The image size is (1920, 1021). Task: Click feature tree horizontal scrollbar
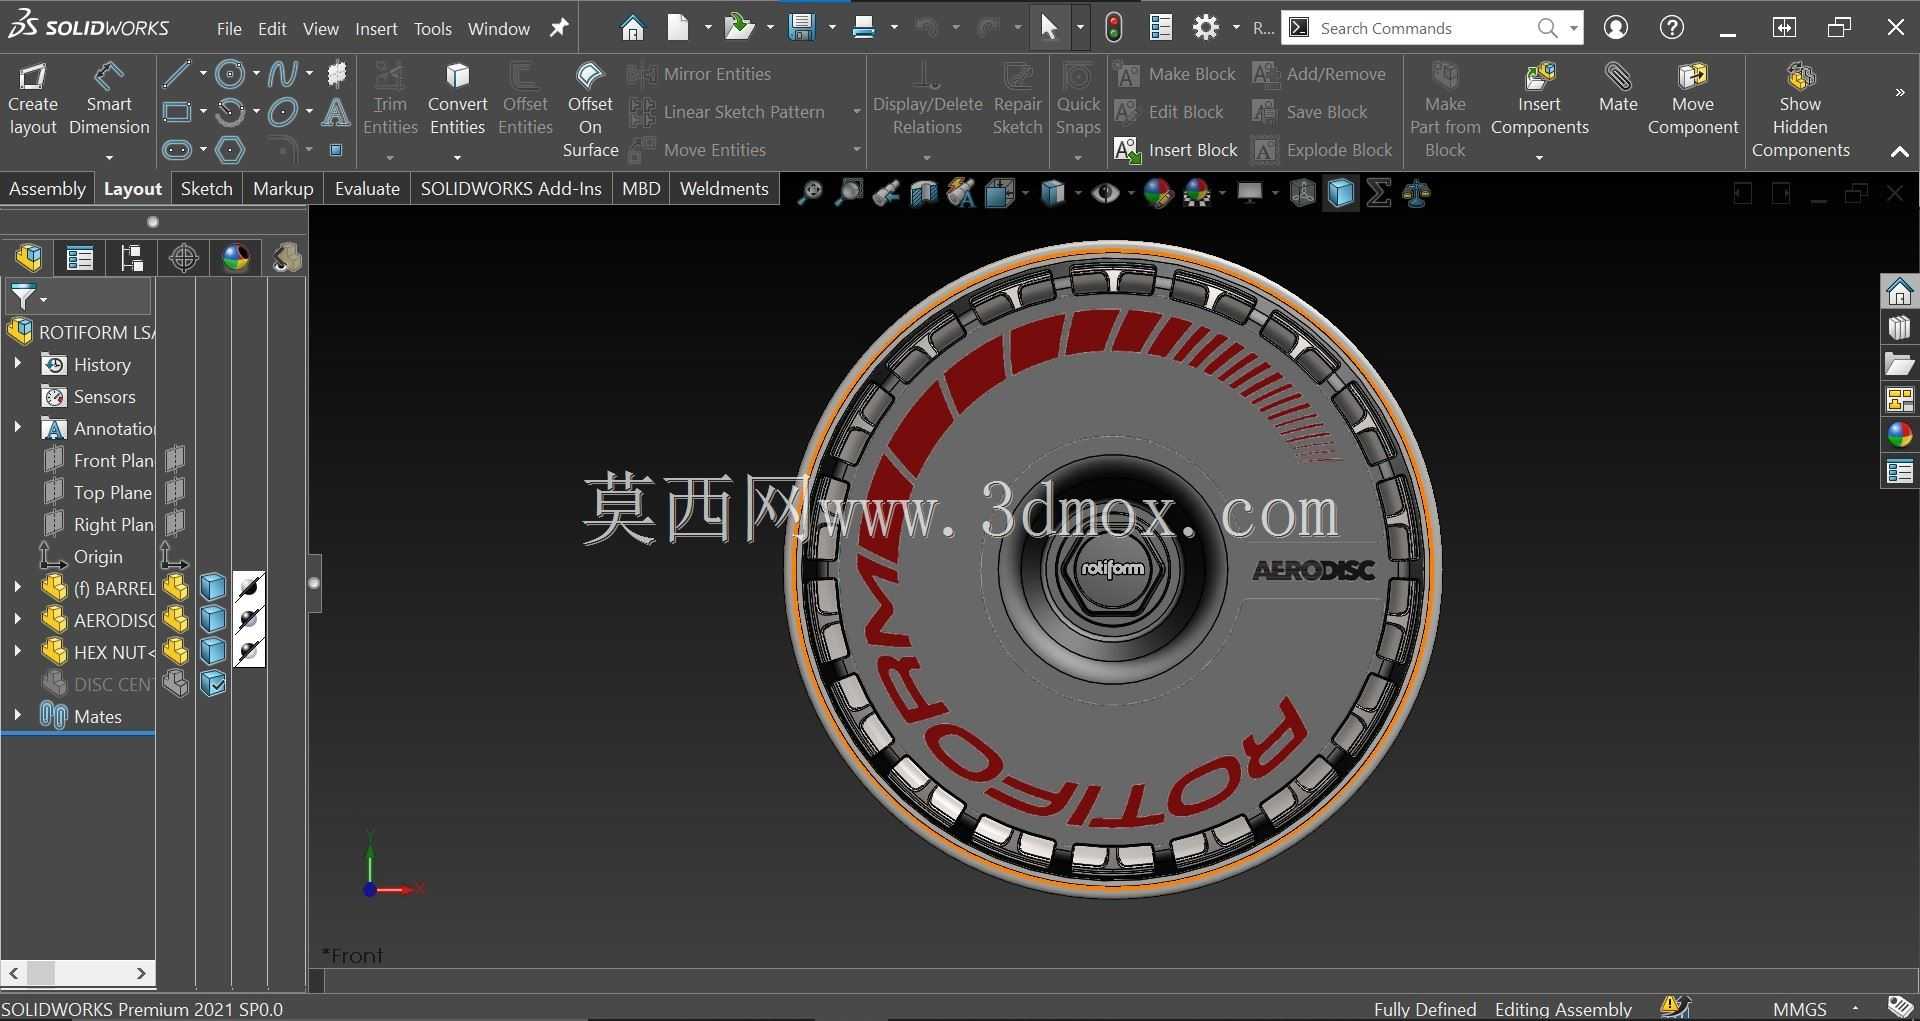[x=78, y=972]
